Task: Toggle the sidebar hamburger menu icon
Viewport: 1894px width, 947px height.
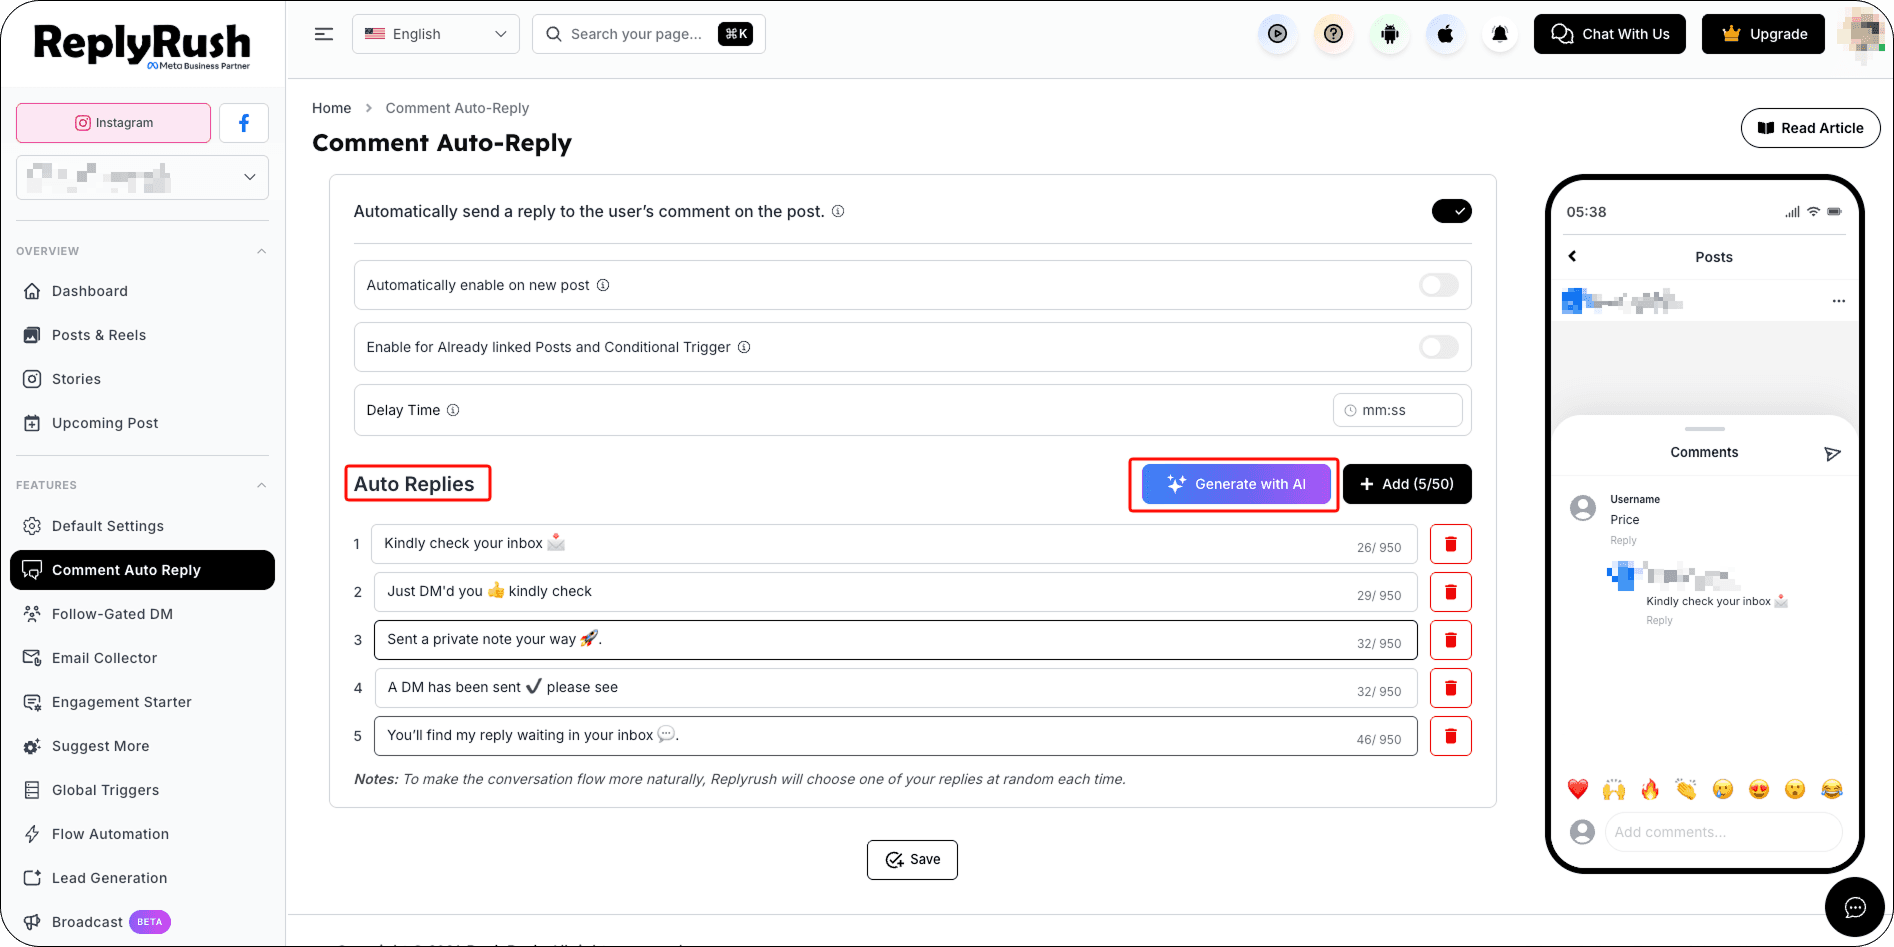Action: pyautogui.click(x=324, y=34)
